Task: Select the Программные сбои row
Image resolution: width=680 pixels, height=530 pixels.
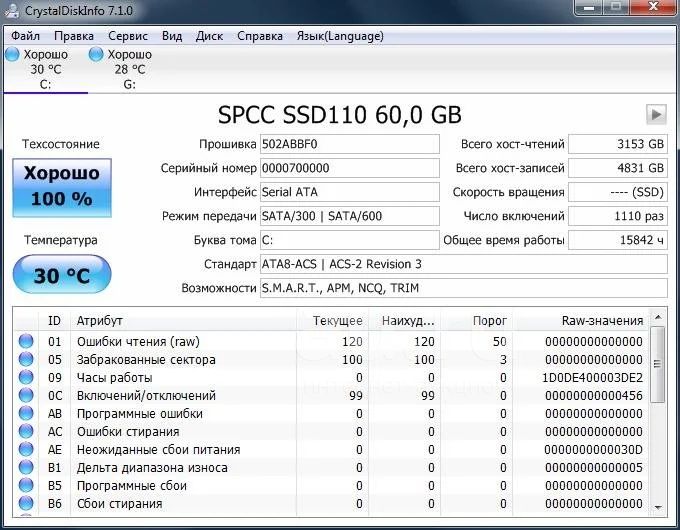Action: pos(332,485)
